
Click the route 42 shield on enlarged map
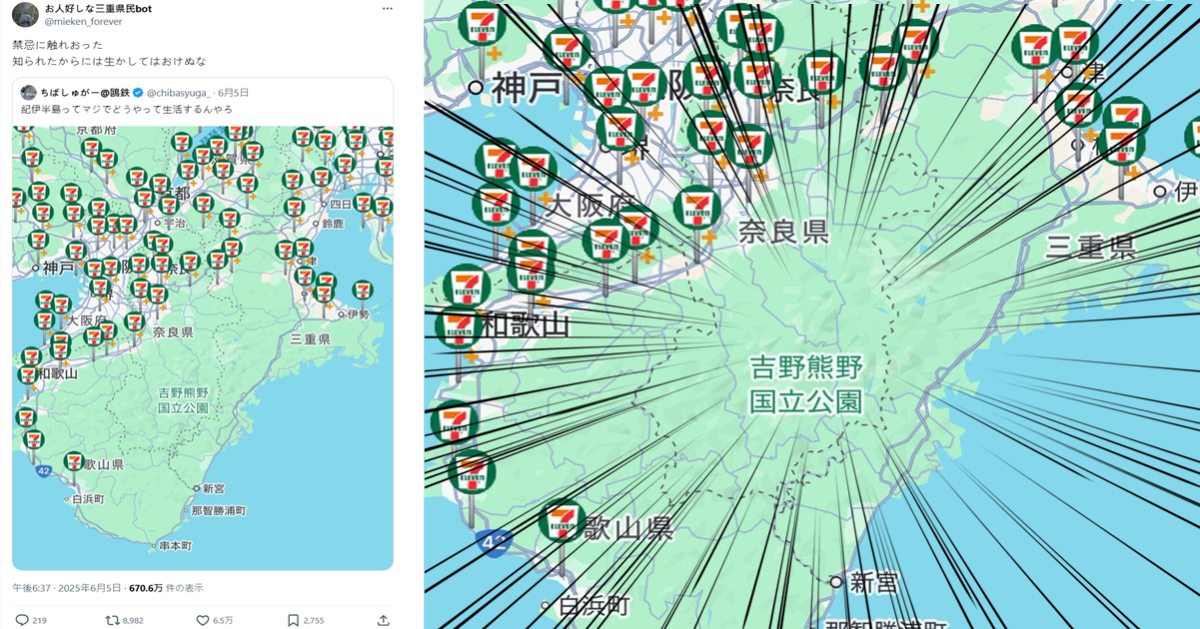point(494,542)
